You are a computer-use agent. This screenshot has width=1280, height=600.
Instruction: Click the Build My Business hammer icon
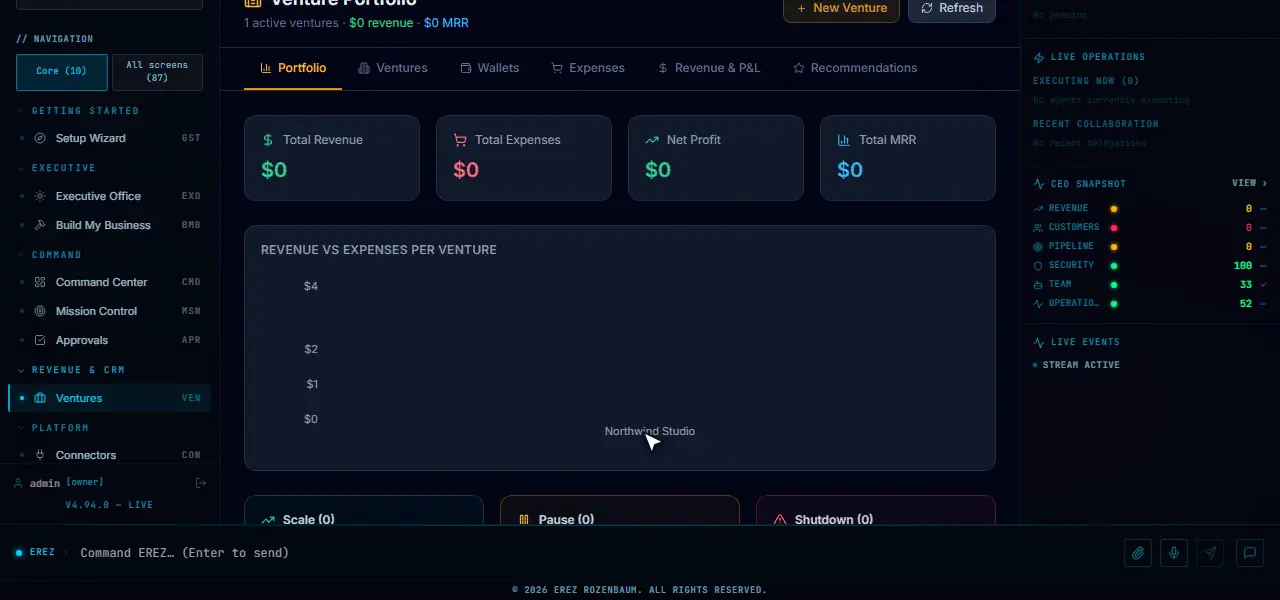coord(40,225)
